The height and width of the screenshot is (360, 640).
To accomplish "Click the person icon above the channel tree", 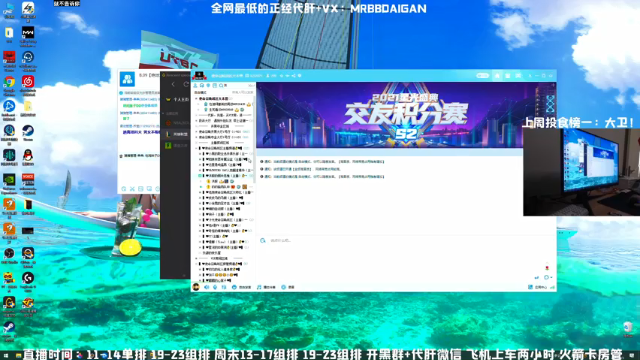I will tap(196, 86).
